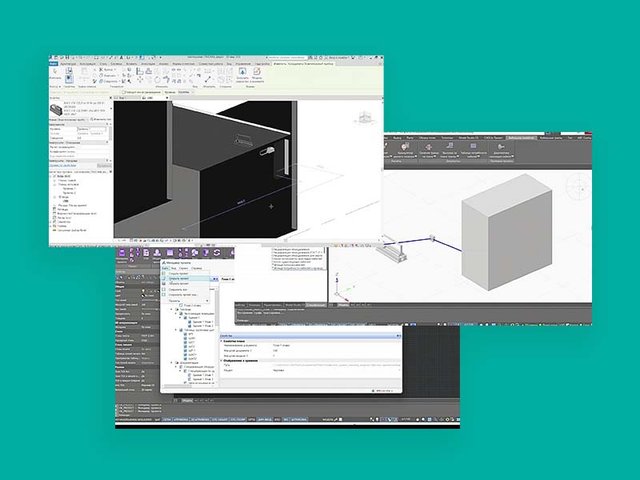The image size is (640, 480).
Task: Choose Сохранить все in the File menu
Action: pos(178,289)
